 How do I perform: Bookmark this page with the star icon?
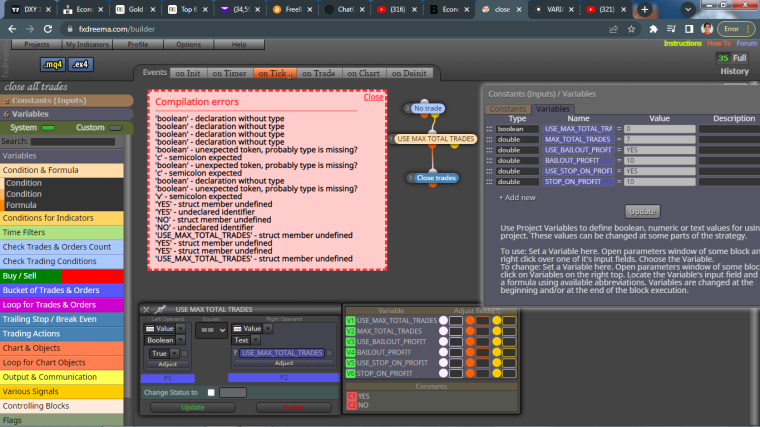(631, 29)
